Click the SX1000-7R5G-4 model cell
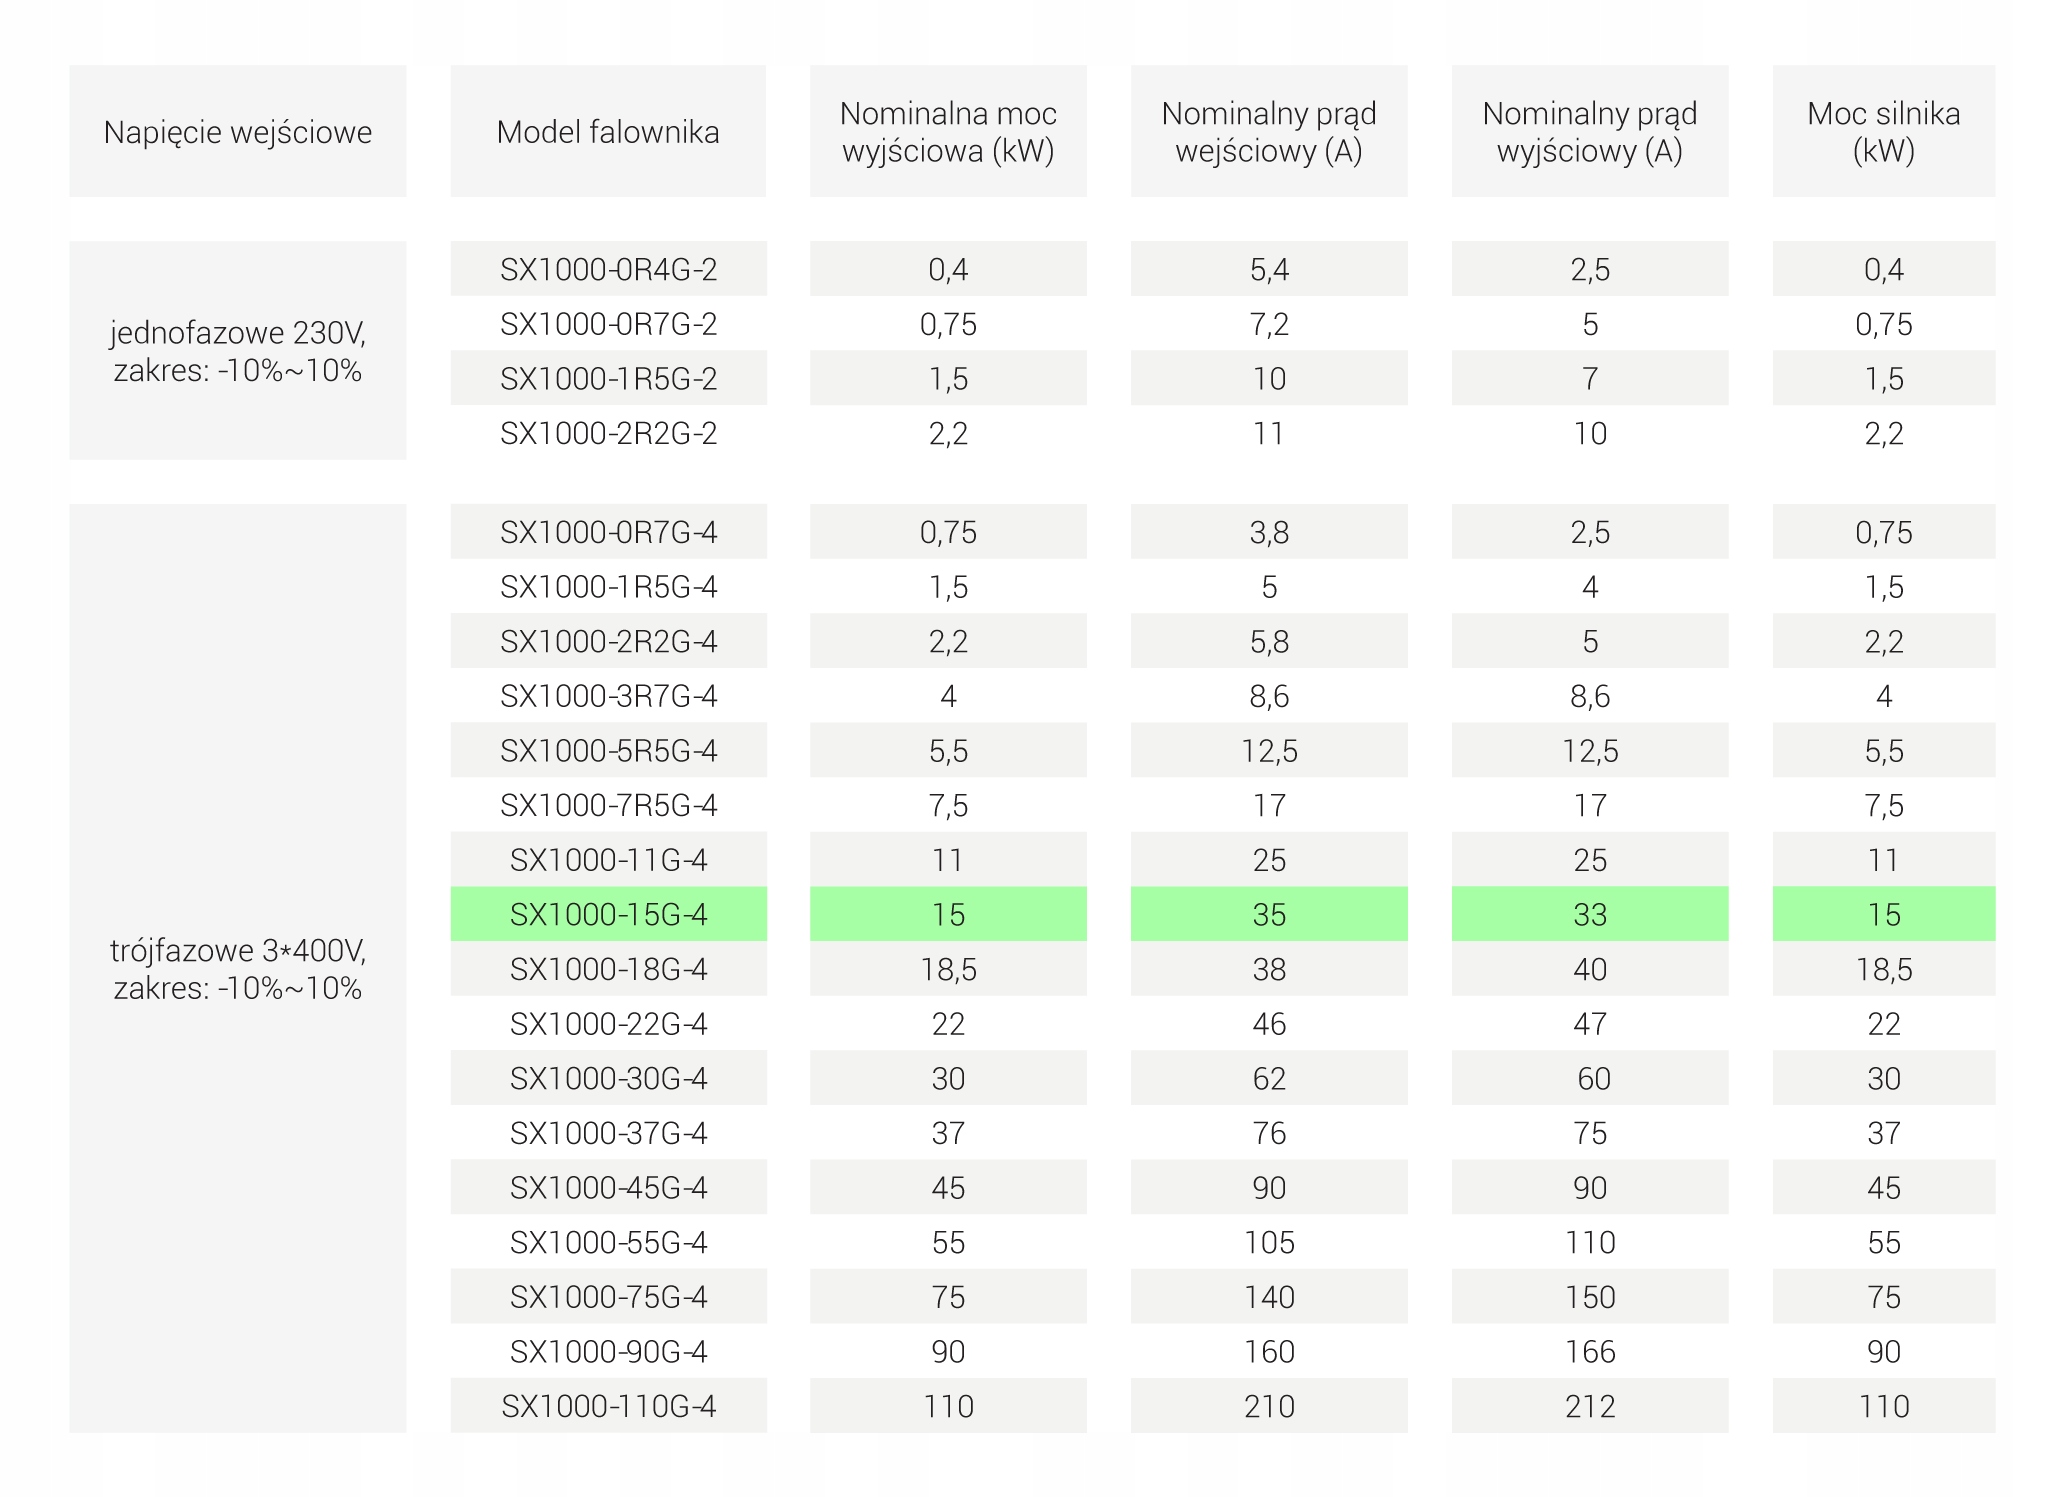The image size is (2065, 1497). (608, 805)
